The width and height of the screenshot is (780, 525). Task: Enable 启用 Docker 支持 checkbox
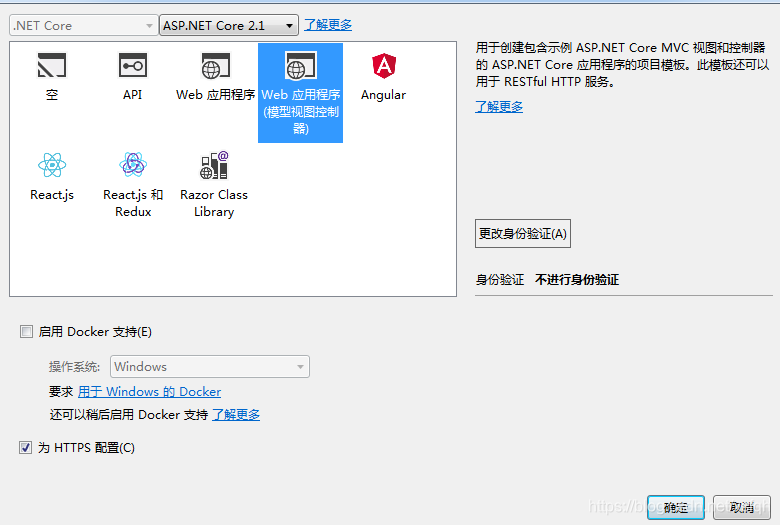pos(26,331)
